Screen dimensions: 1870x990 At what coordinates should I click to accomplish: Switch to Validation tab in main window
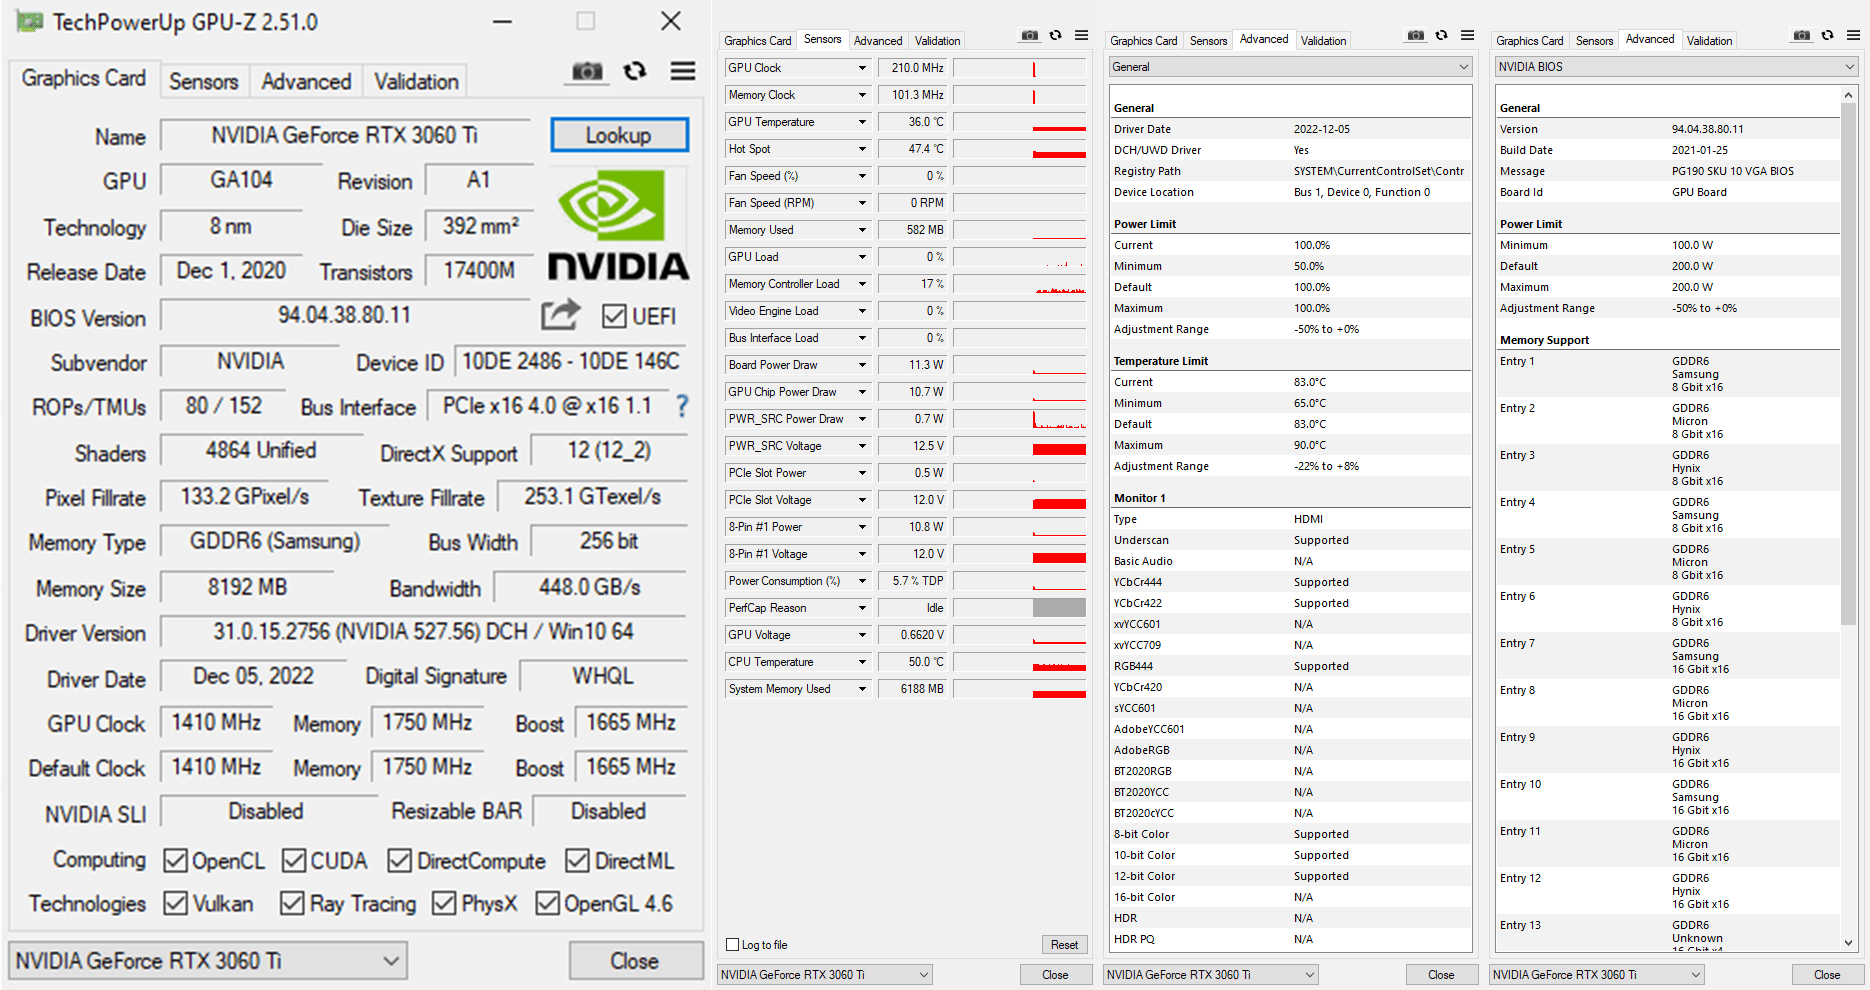[x=416, y=81]
